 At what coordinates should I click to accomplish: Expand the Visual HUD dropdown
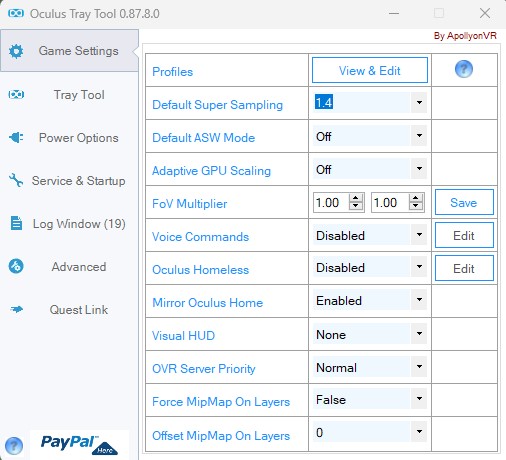[x=419, y=333]
